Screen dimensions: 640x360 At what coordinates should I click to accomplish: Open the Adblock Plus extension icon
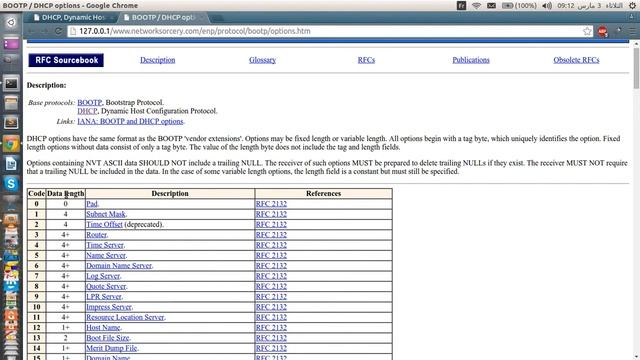click(x=602, y=31)
